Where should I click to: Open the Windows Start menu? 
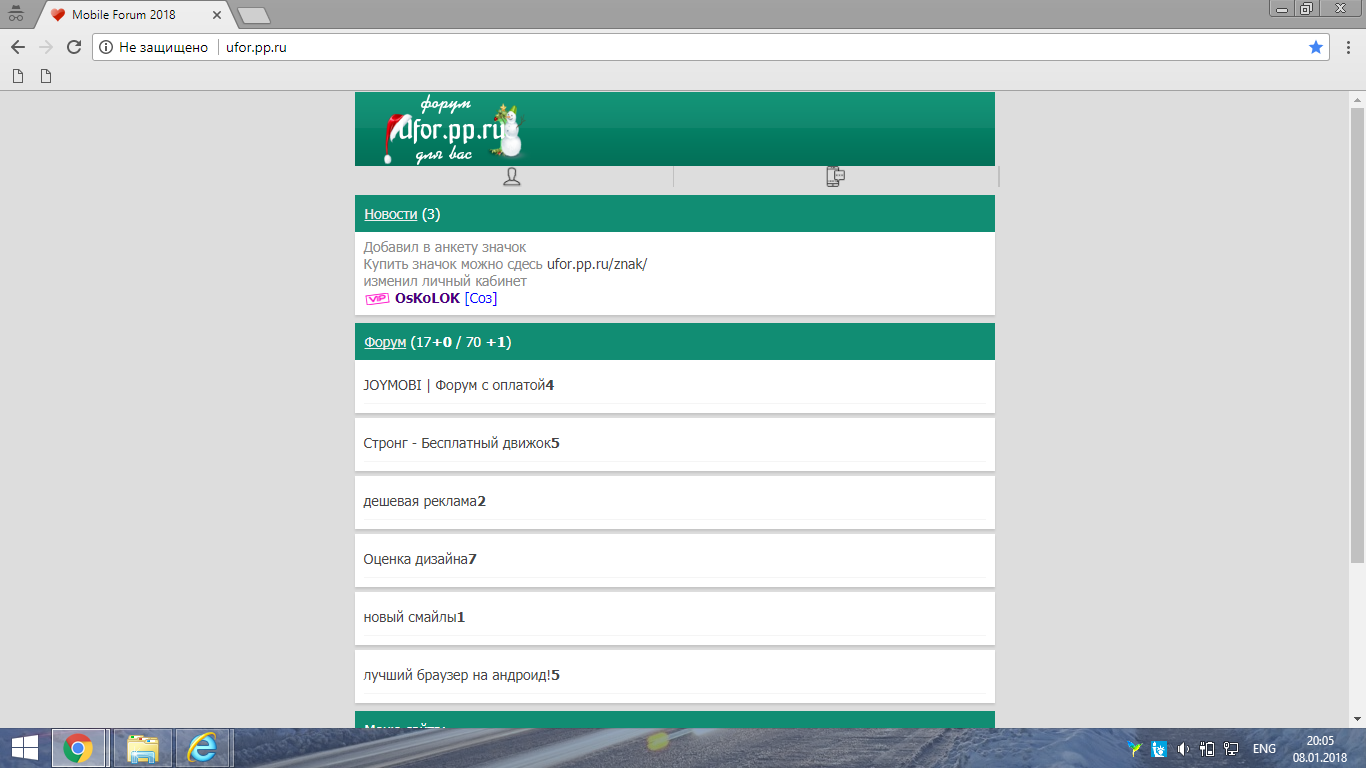click(24, 748)
